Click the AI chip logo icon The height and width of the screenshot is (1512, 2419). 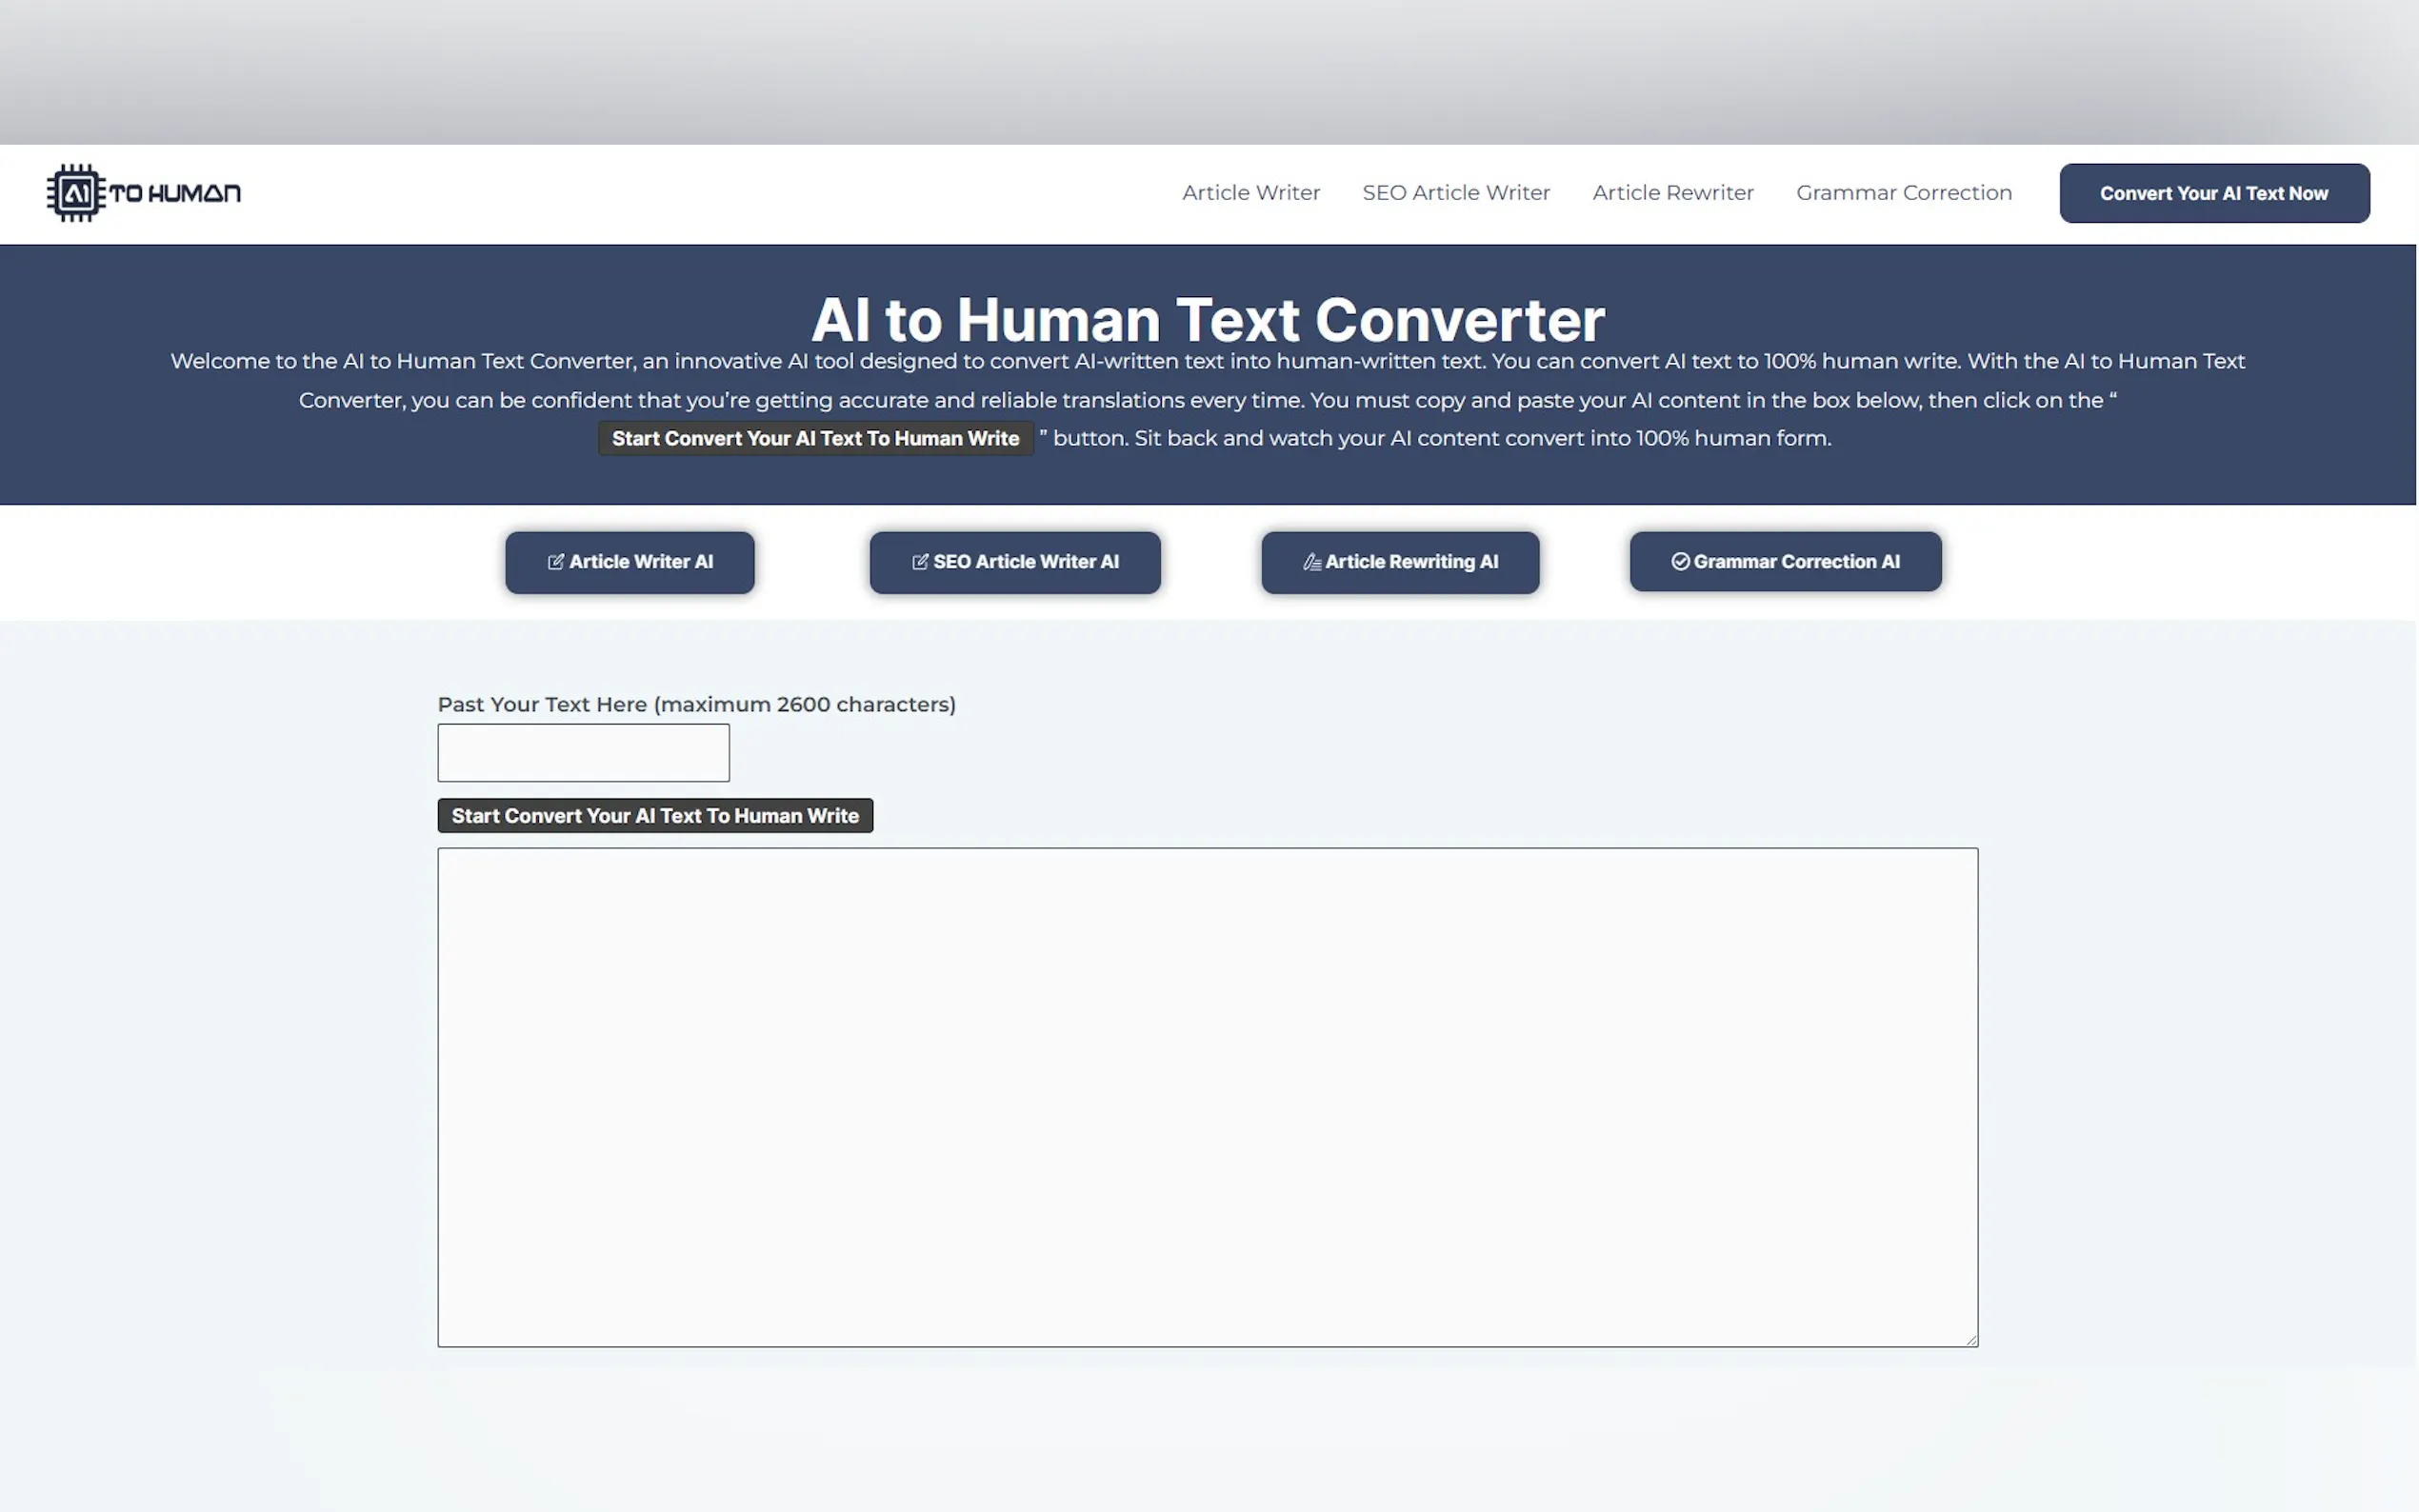click(75, 193)
